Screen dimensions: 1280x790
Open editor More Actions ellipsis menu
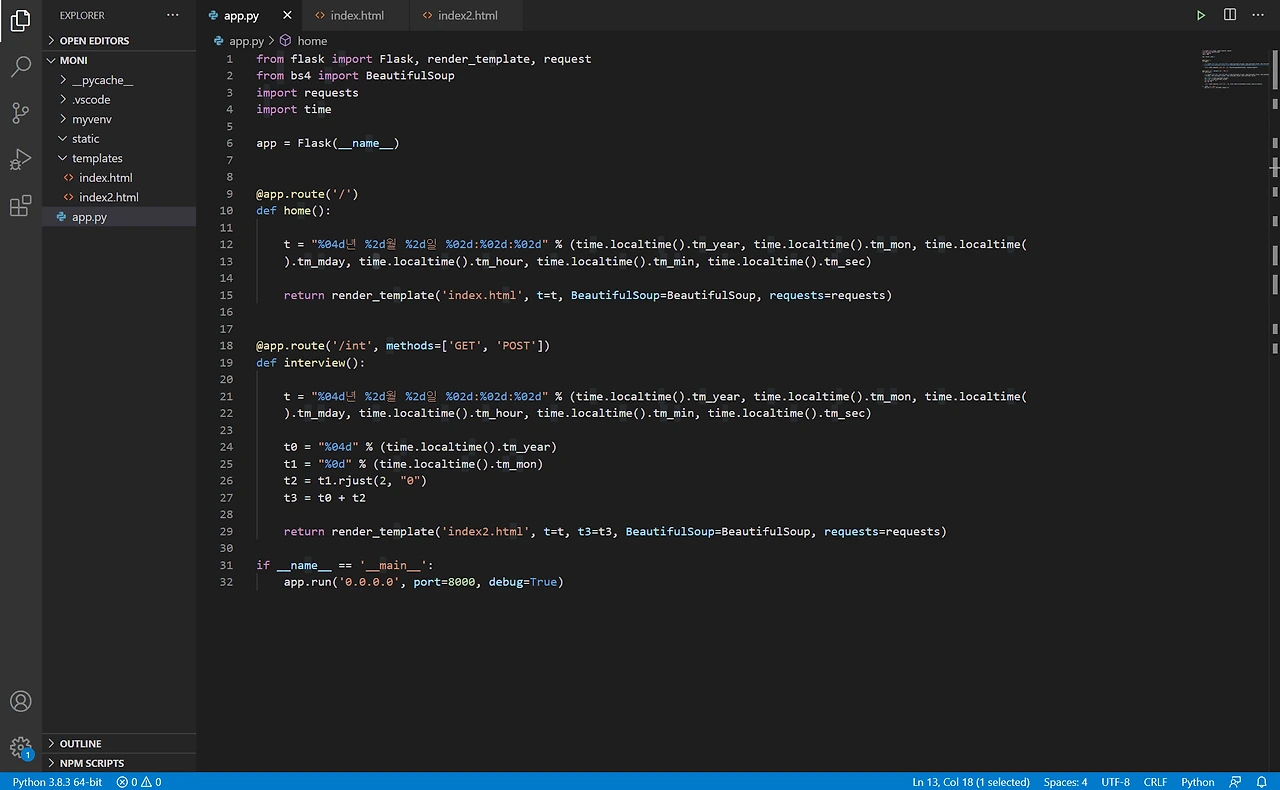[1258, 15]
